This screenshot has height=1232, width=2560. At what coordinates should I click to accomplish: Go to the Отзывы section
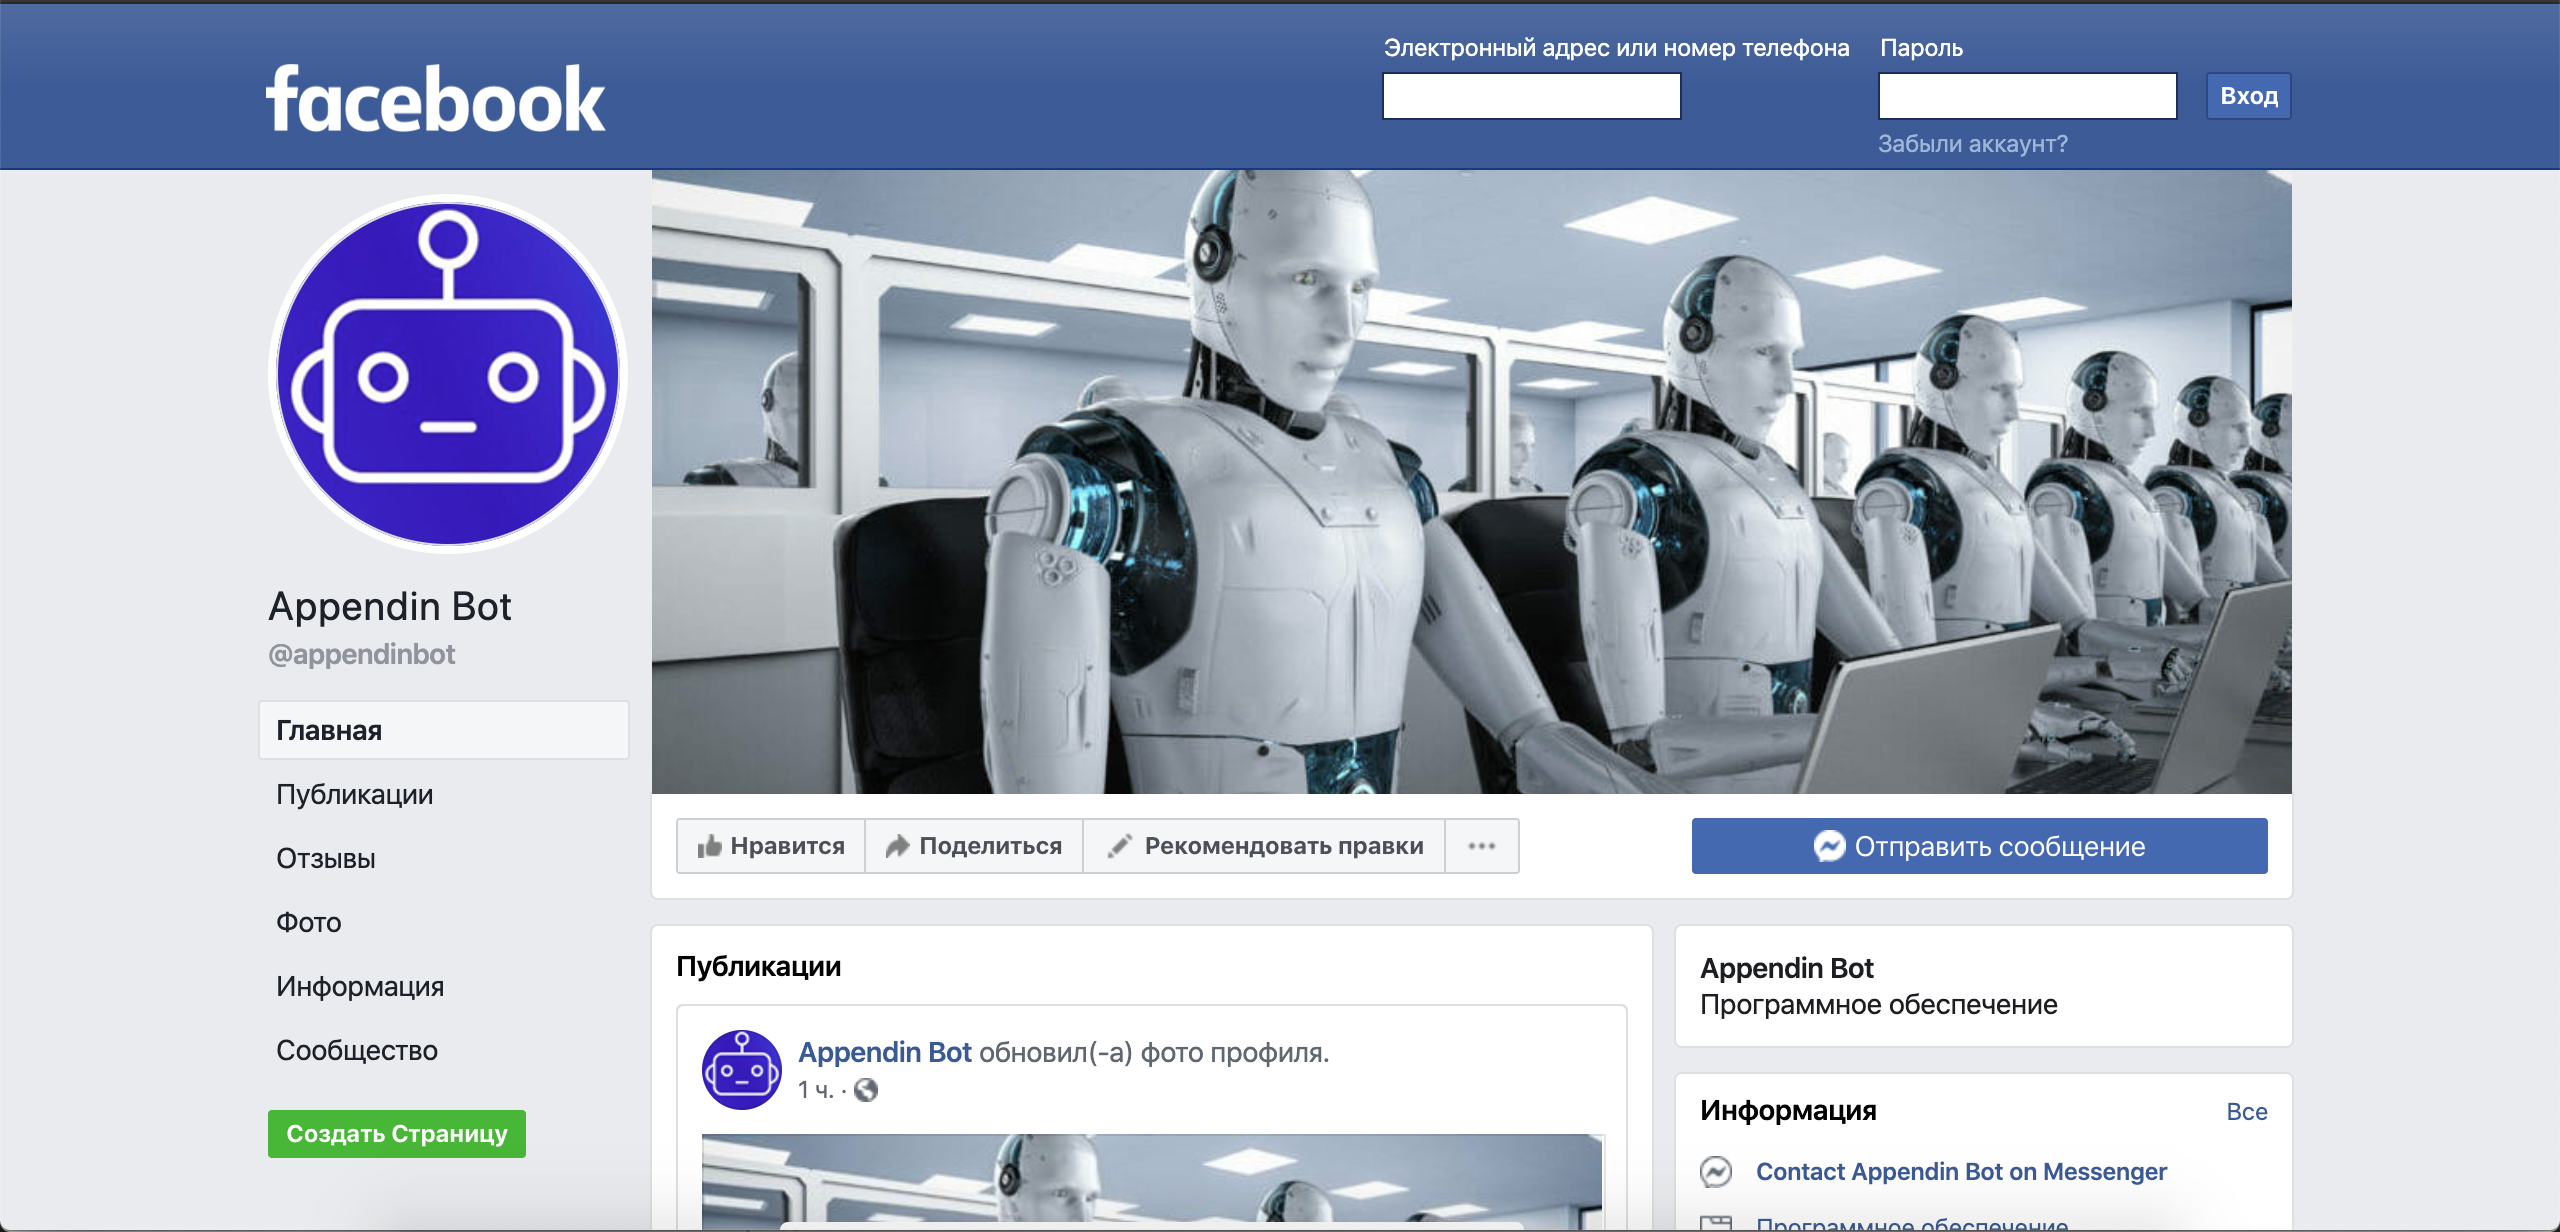pos(326,858)
